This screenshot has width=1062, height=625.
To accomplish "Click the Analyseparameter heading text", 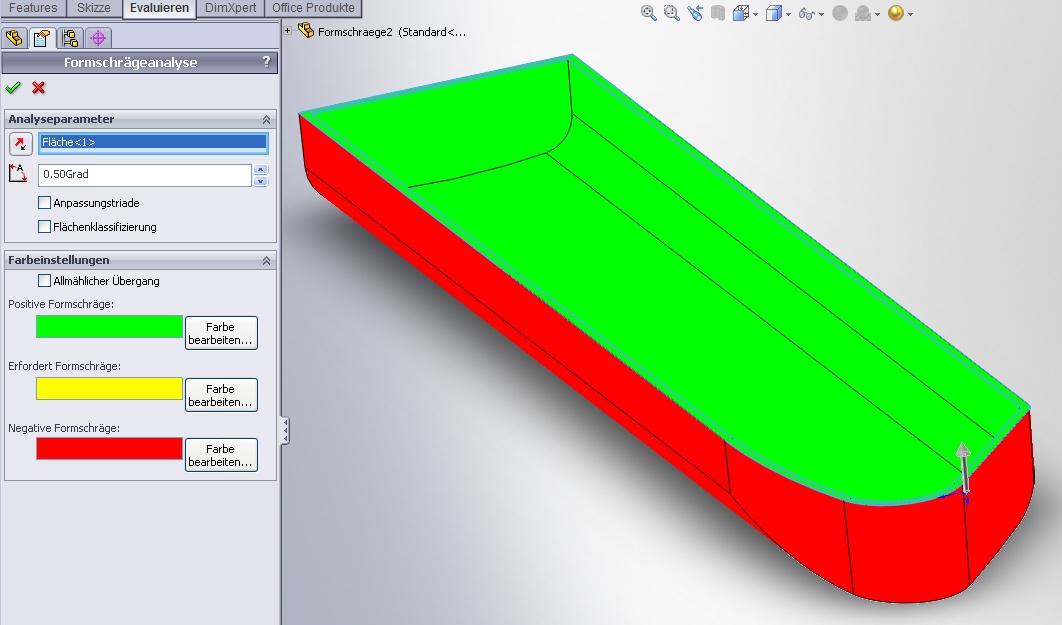I will tap(61, 119).
